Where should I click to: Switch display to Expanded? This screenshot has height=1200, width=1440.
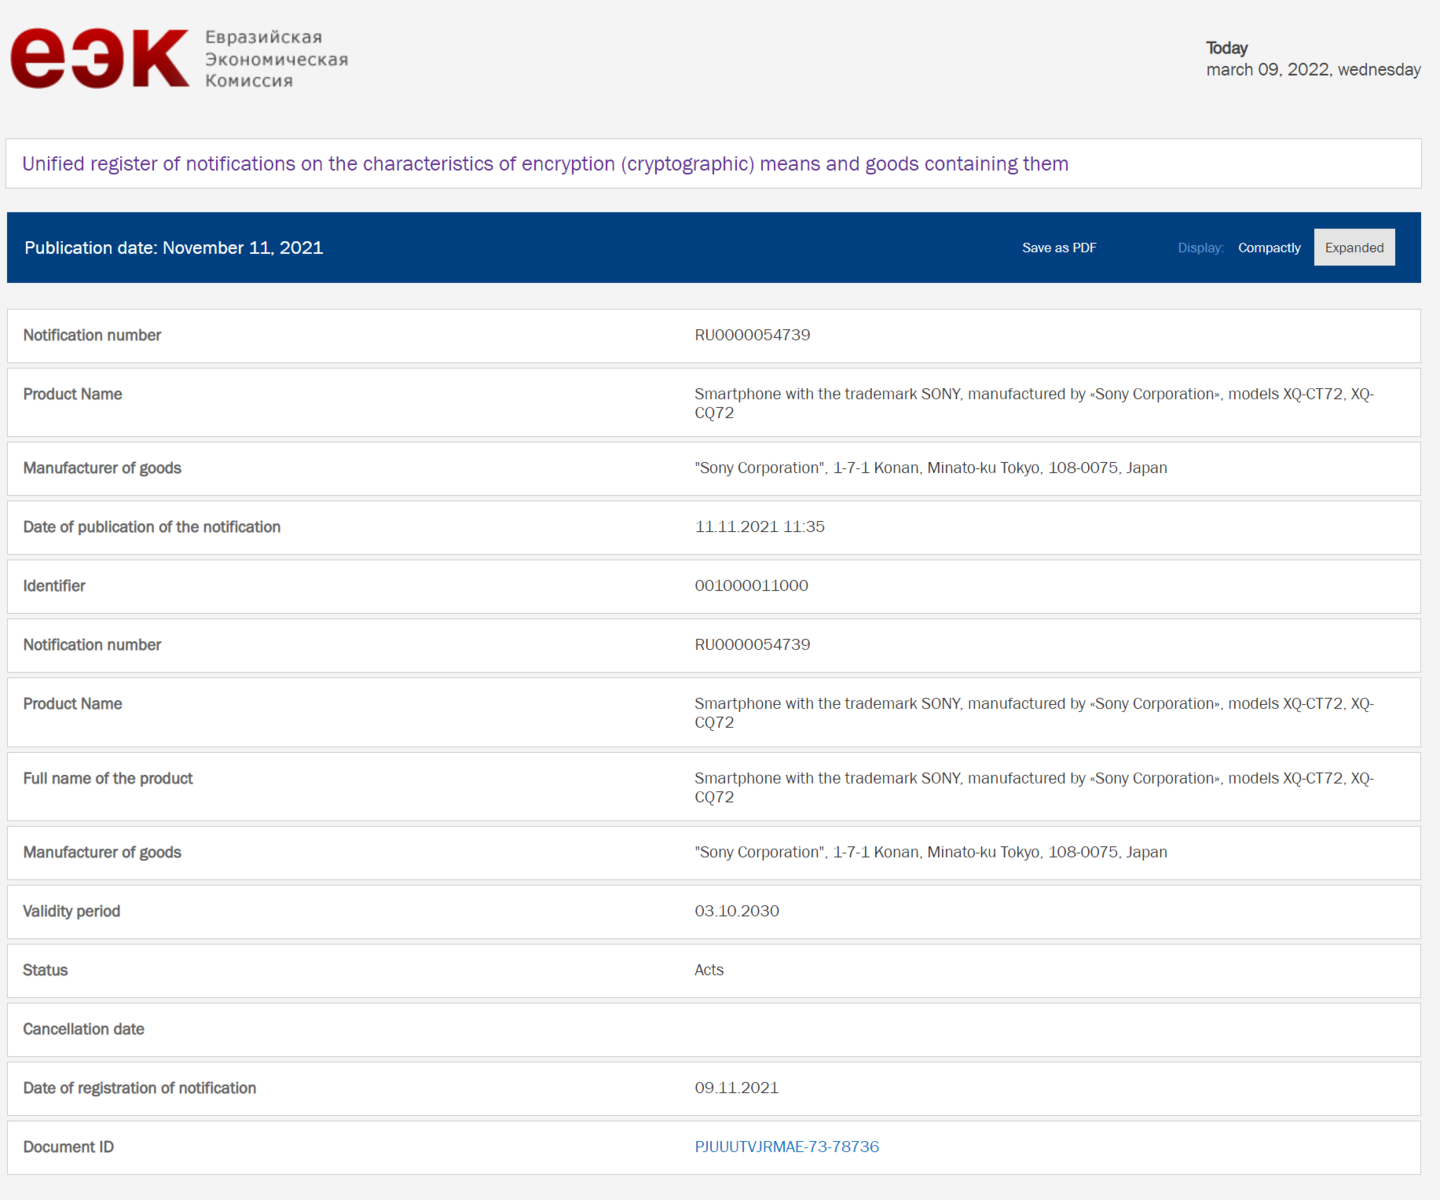tap(1354, 248)
